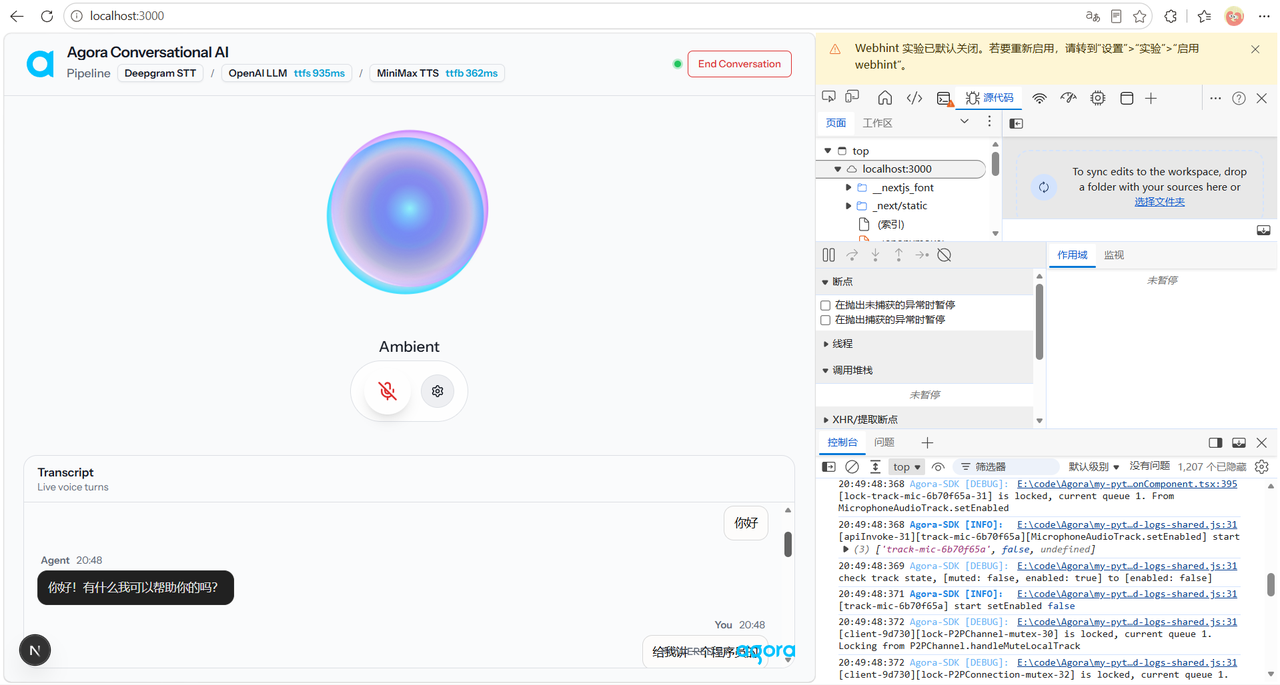Open DevTools customize menu with three dots
Viewport: 1280px width, 685px height.
tap(1215, 98)
